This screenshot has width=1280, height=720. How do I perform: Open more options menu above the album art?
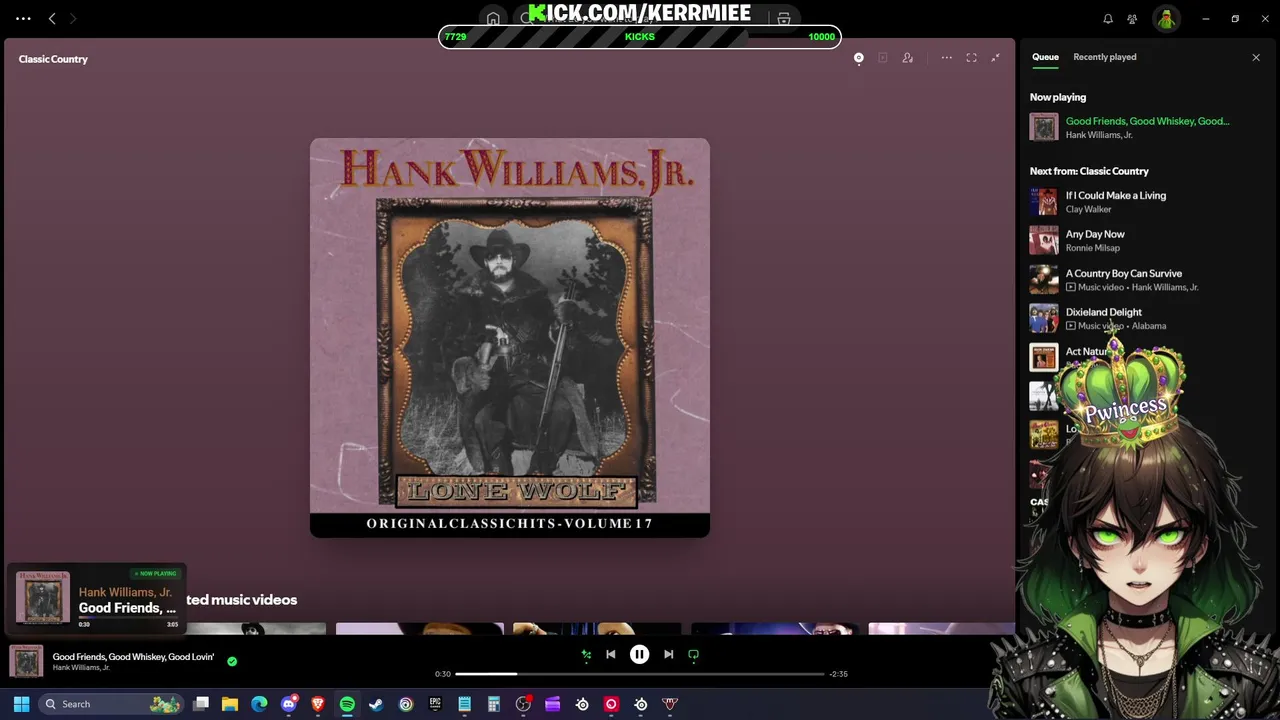(x=946, y=58)
